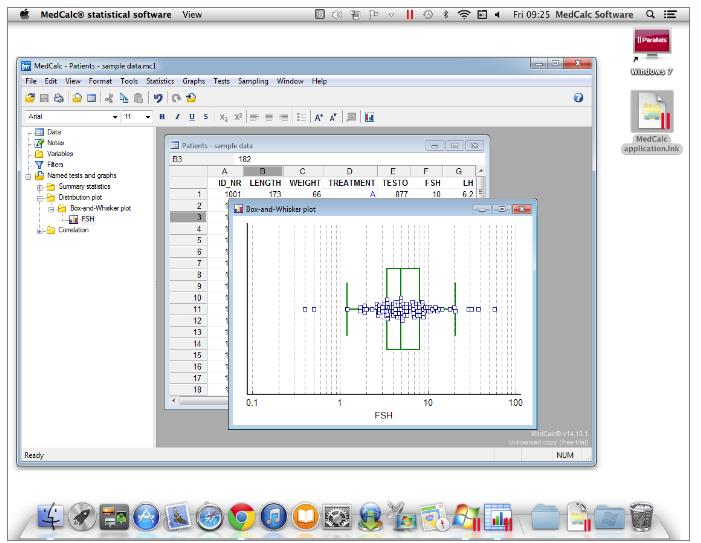The width and height of the screenshot is (701, 543).
Task: Open the Edit menu
Action: pyautogui.click(x=51, y=81)
